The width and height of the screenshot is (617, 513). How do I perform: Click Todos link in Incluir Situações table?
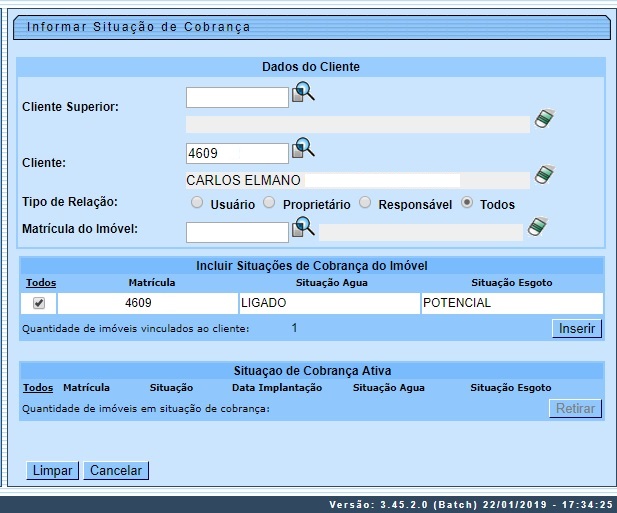[40, 283]
